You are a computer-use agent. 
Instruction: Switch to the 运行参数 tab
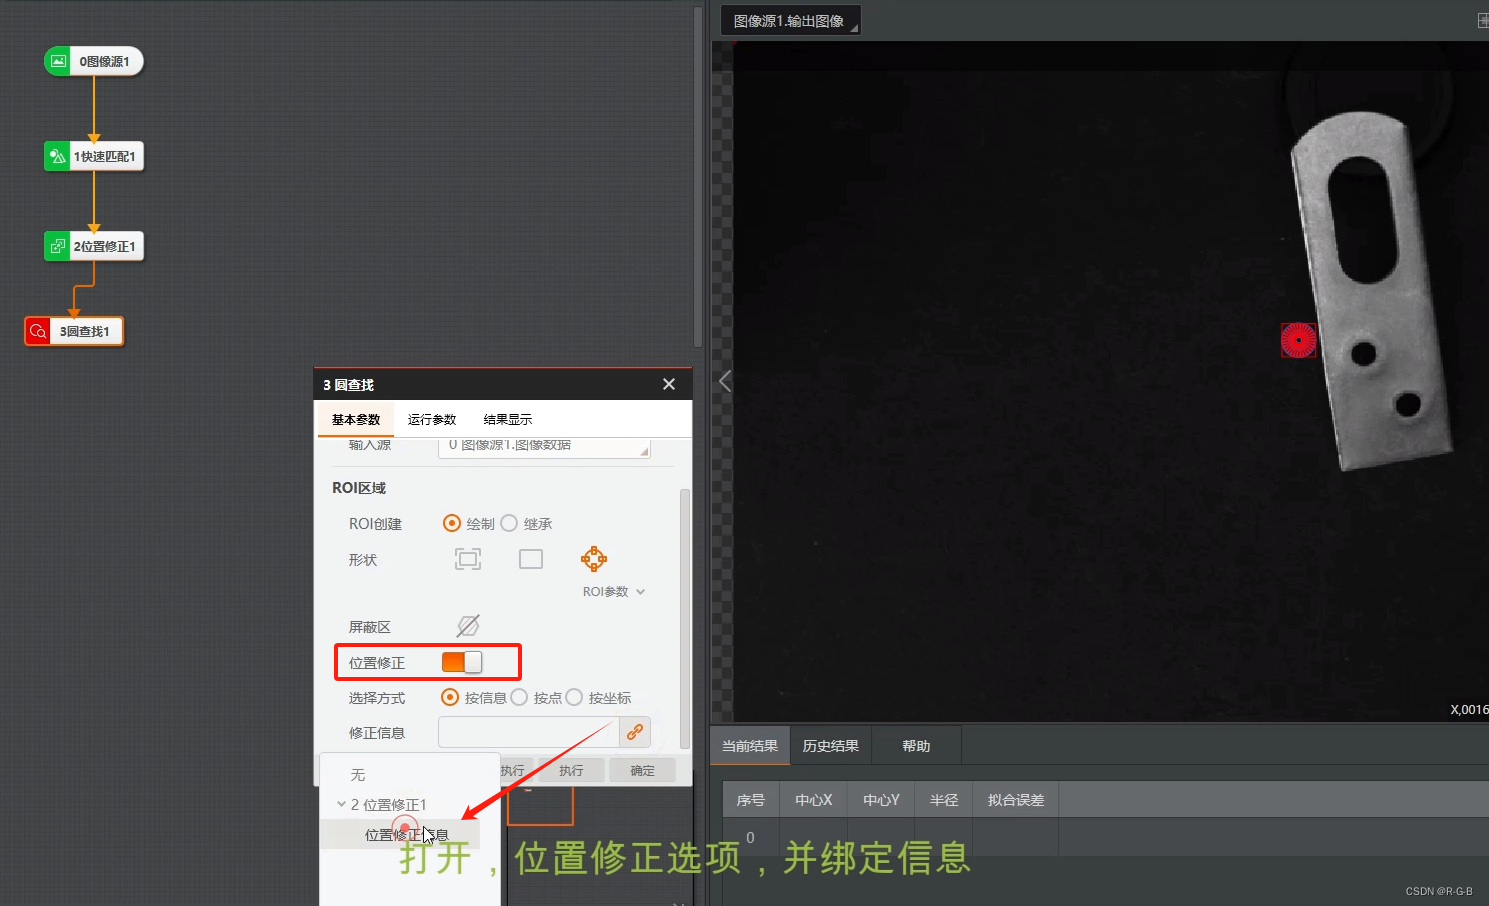coord(431,419)
